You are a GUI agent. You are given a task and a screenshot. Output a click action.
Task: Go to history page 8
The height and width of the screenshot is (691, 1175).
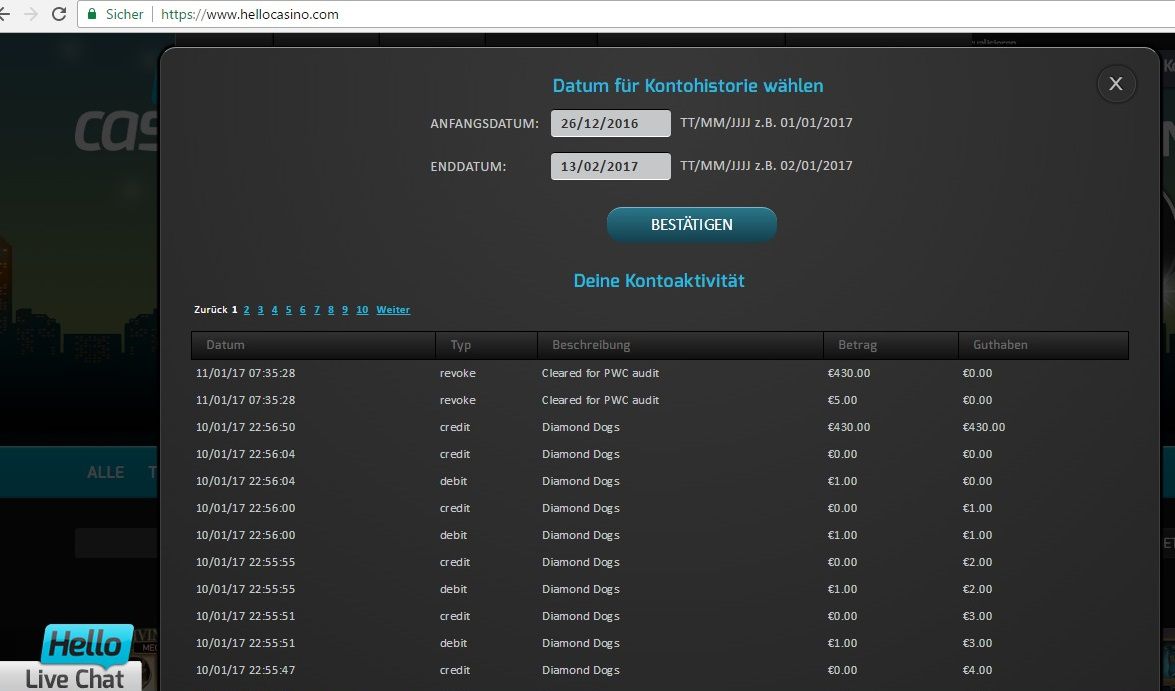(x=330, y=310)
